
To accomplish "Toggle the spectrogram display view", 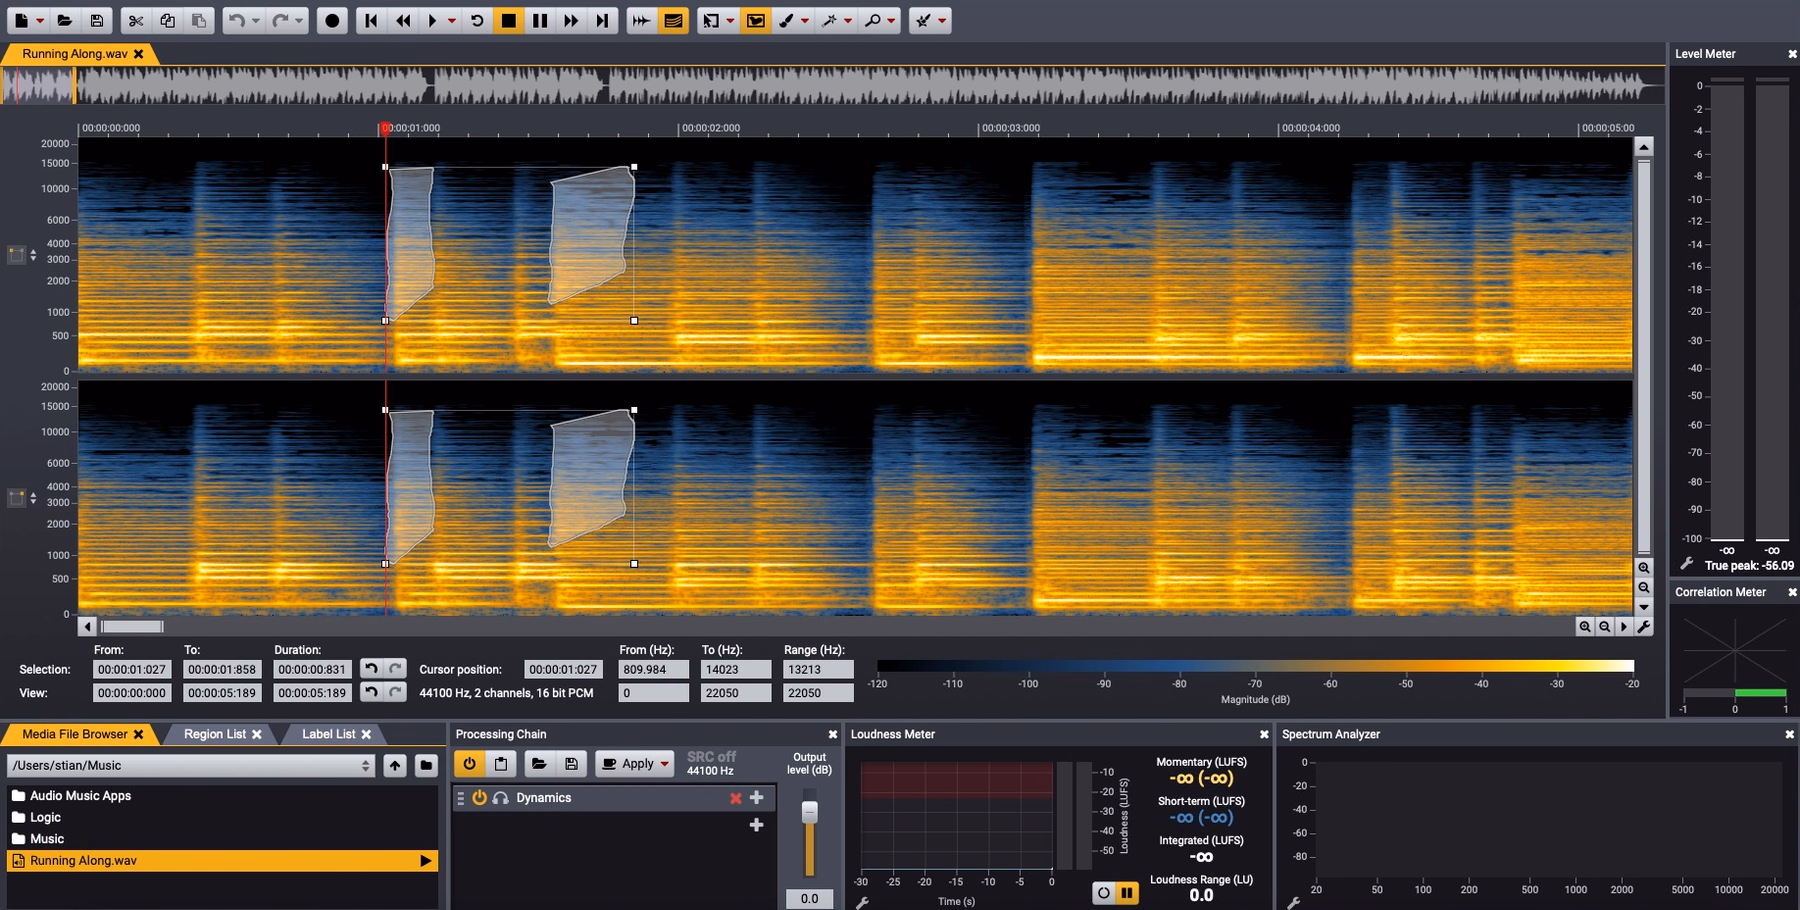I will click(x=673, y=20).
